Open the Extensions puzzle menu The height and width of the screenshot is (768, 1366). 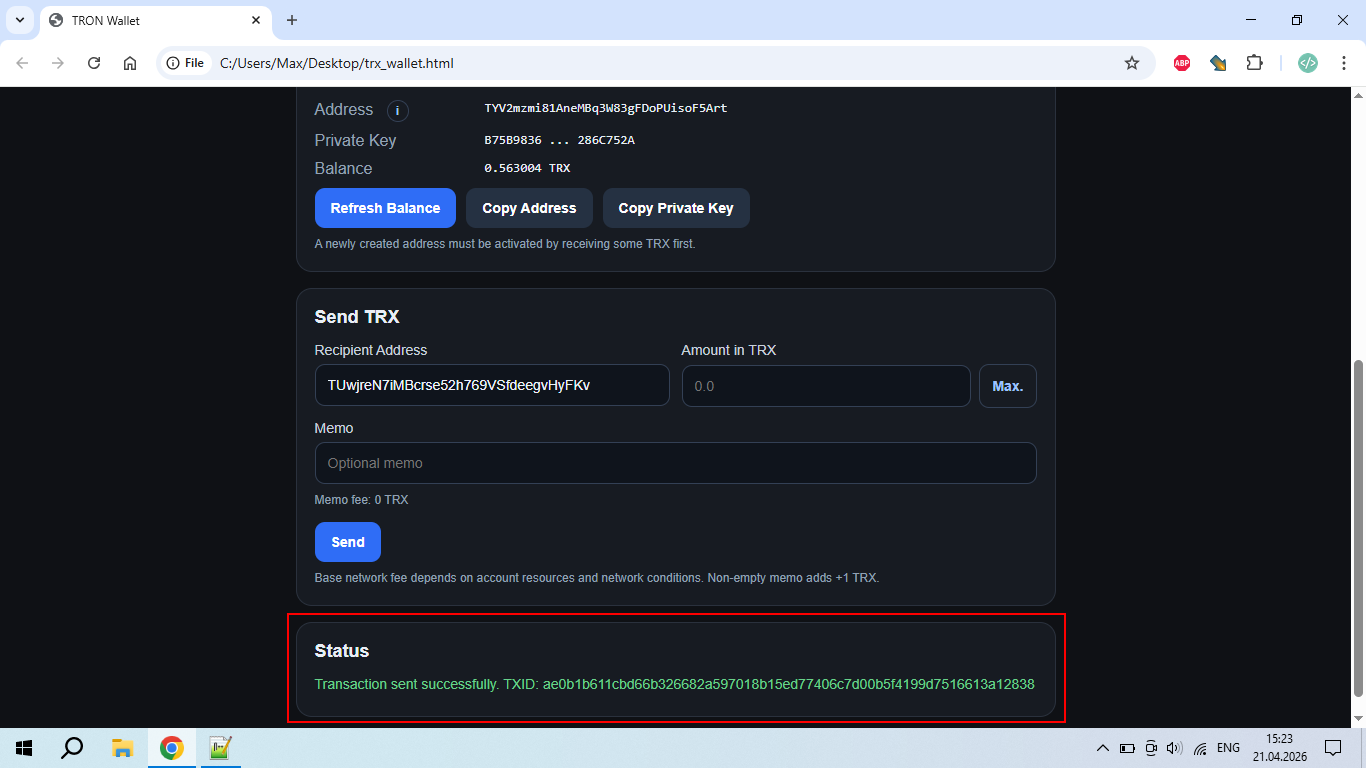(x=1254, y=63)
